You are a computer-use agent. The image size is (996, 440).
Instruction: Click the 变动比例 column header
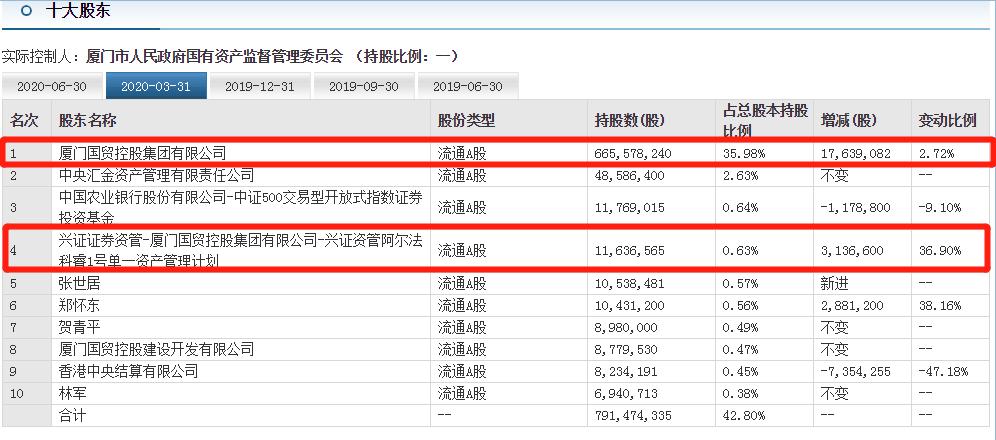946,121
